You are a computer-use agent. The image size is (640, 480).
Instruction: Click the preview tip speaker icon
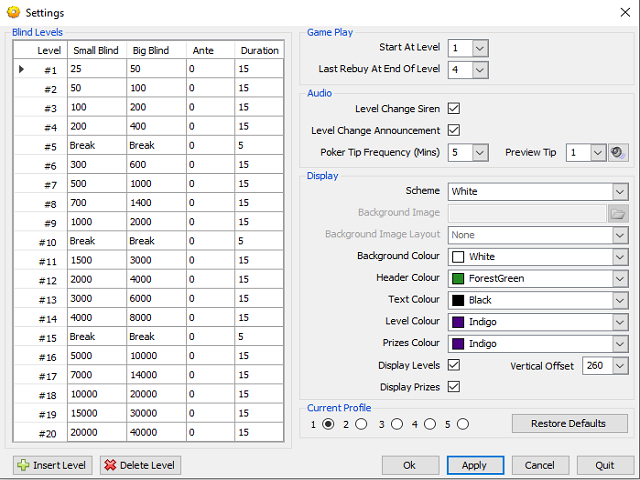(618, 153)
